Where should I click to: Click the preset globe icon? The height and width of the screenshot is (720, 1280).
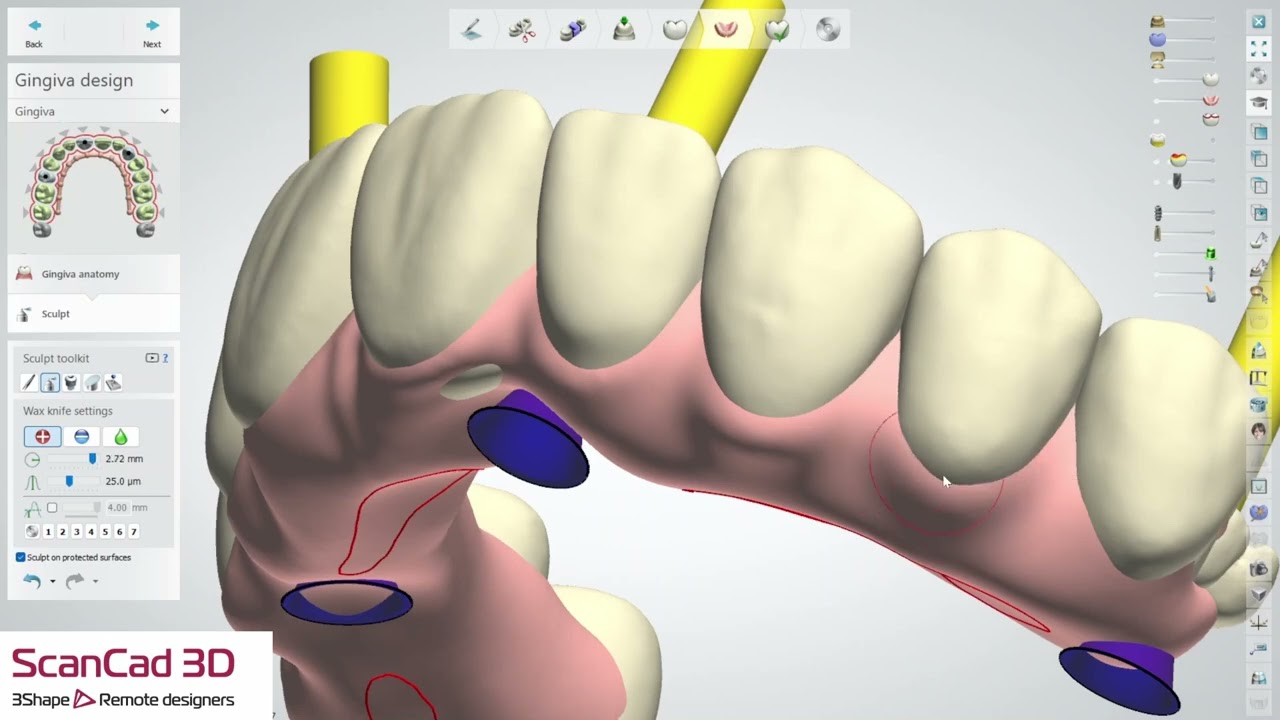[32, 532]
